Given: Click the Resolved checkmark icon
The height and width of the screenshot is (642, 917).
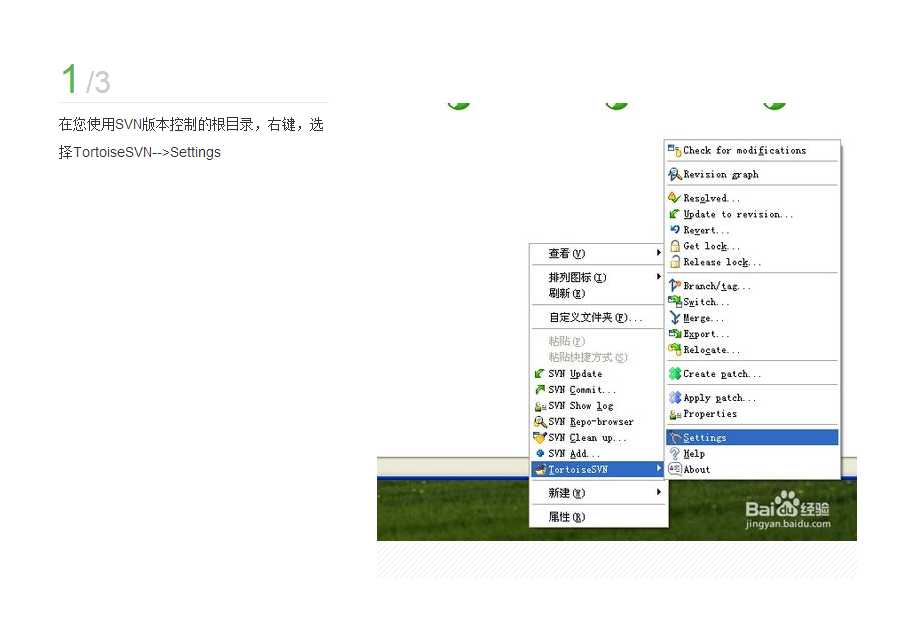Looking at the screenshot, I should (674, 198).
